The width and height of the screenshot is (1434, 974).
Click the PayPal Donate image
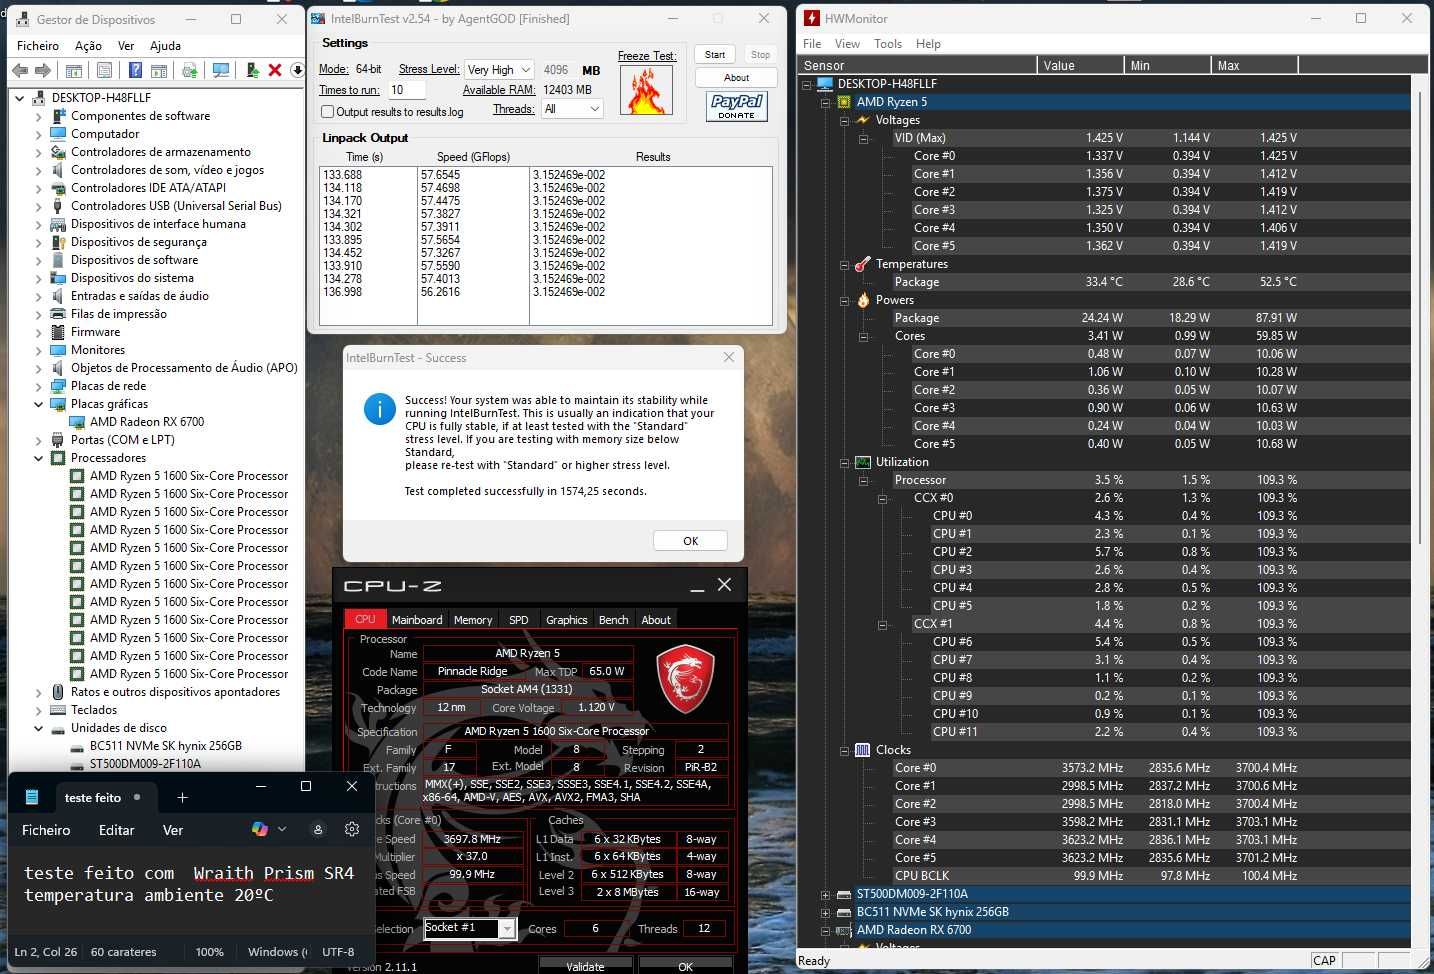[x=737, y=106]
